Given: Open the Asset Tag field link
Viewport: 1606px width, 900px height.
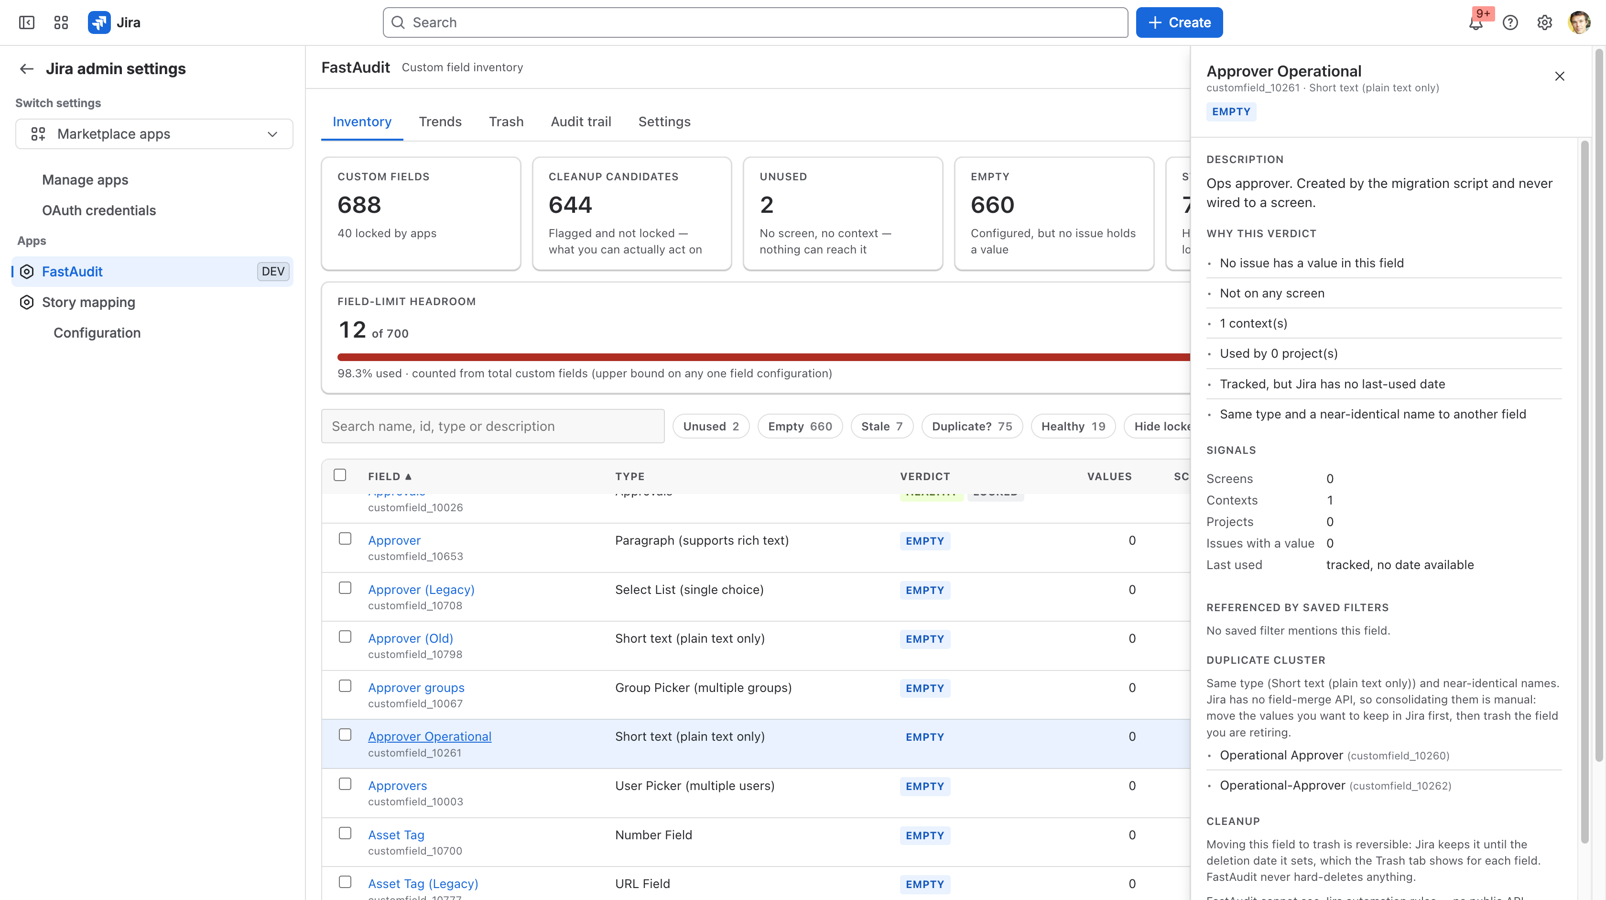Looking at the screenshot, I should tap(396, 835).
